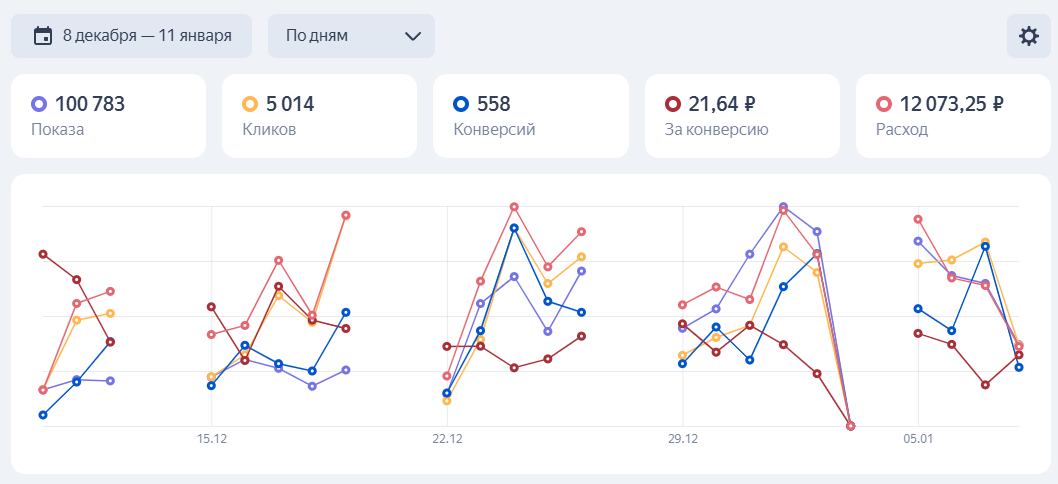Toggle the За конверсию metric card
The height and width of the screenshot is (484, 1058).
click(742, 116)
